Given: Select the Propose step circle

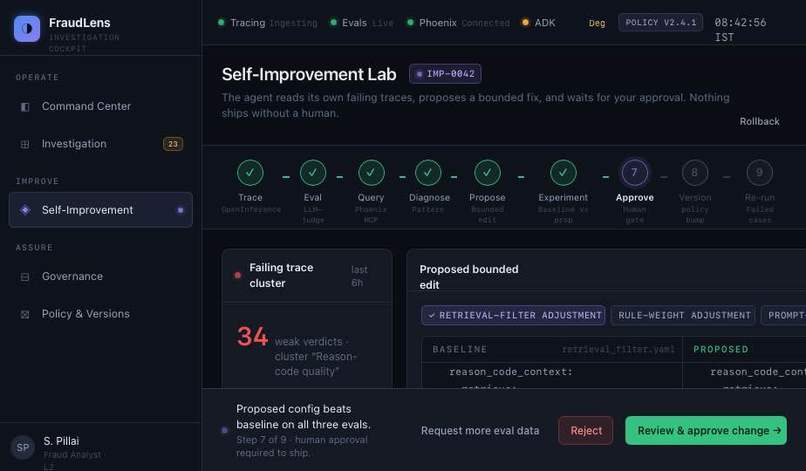Looking at the screenshot, I should tap(487, 173).
